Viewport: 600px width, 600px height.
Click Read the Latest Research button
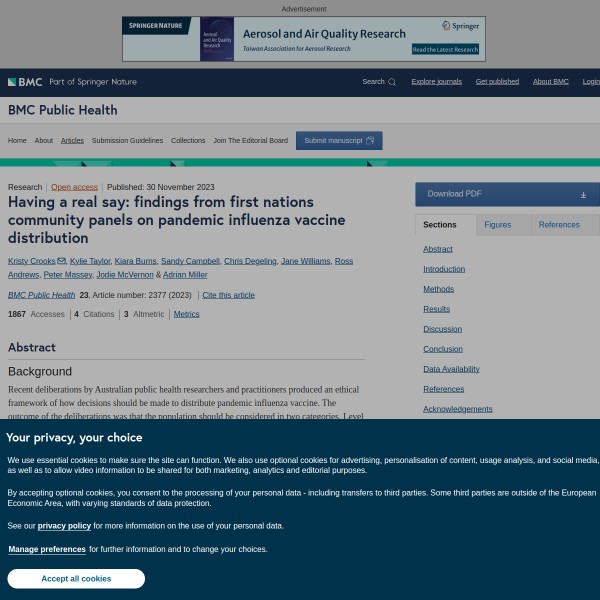445,49
